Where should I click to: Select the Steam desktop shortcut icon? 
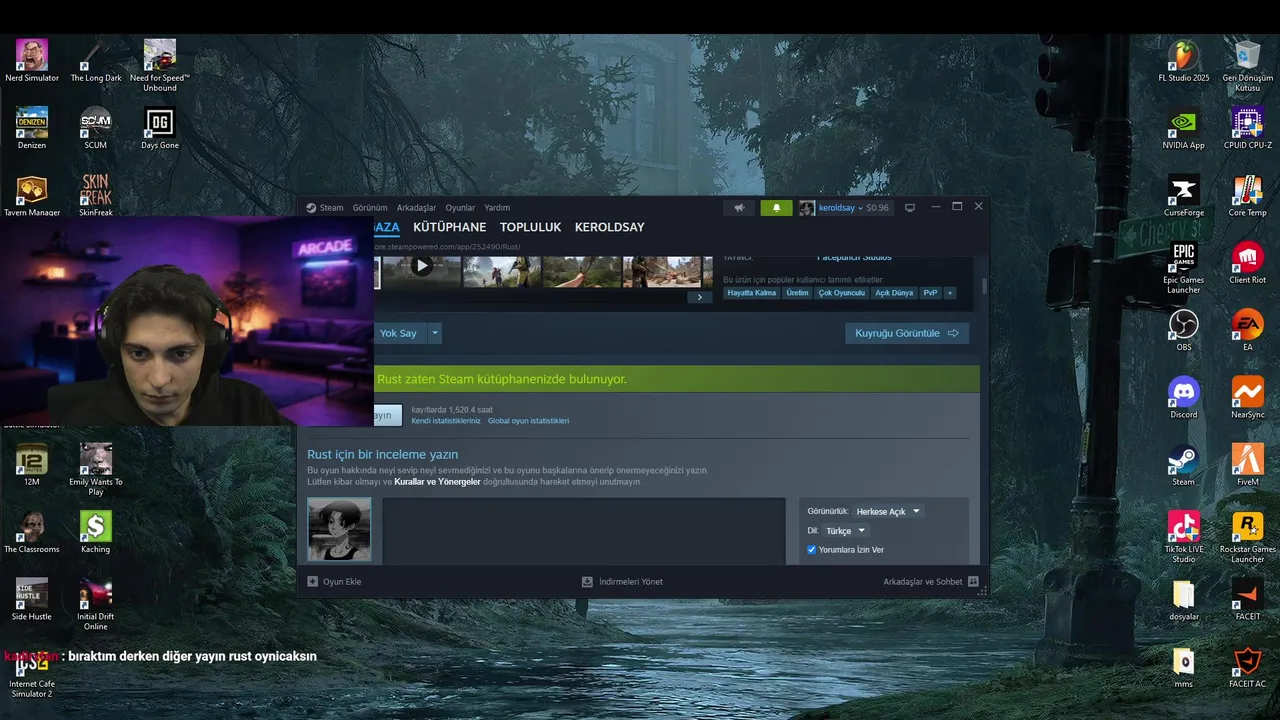[1184, 463]
